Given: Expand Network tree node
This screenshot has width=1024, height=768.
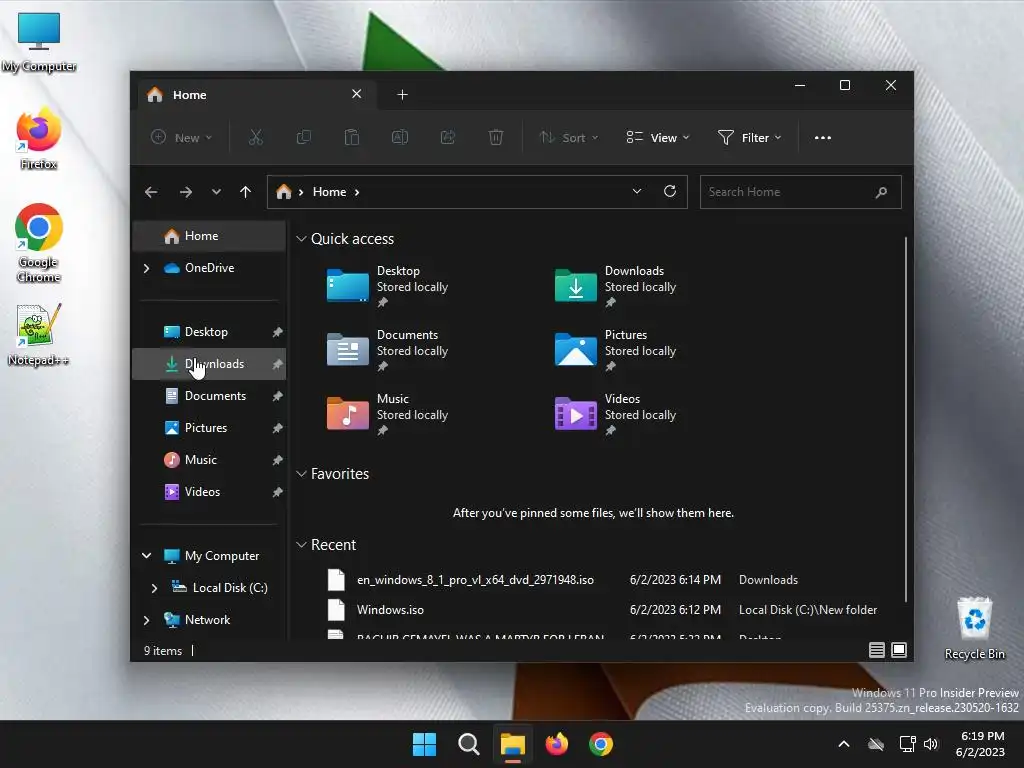Looking at the screenshot, I should 146,620.
